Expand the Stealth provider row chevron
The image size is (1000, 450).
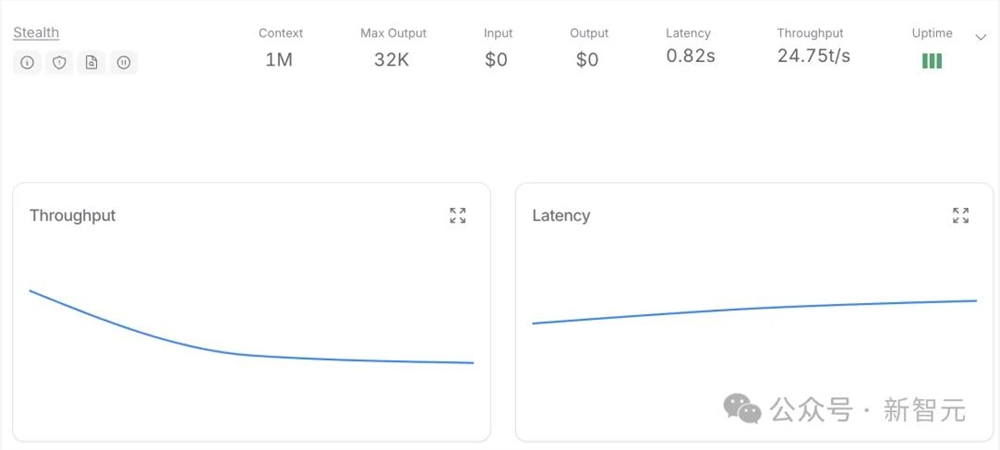coord(981,37)
